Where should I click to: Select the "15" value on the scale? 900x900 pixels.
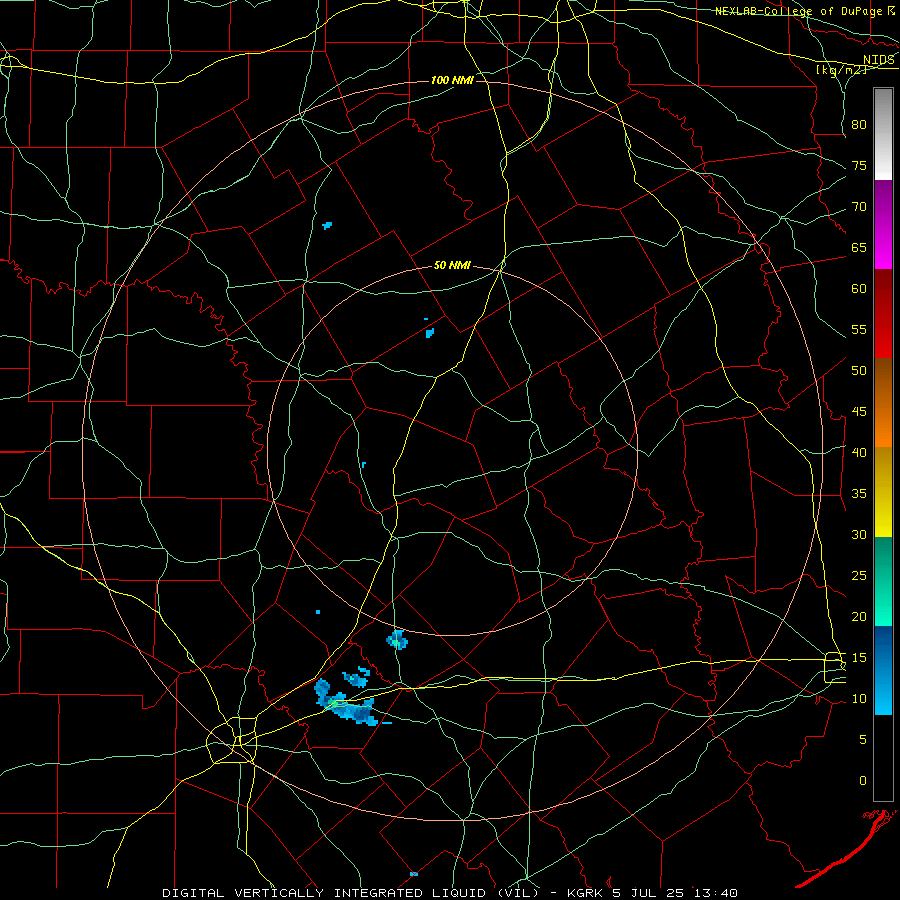tap(859, 658)
